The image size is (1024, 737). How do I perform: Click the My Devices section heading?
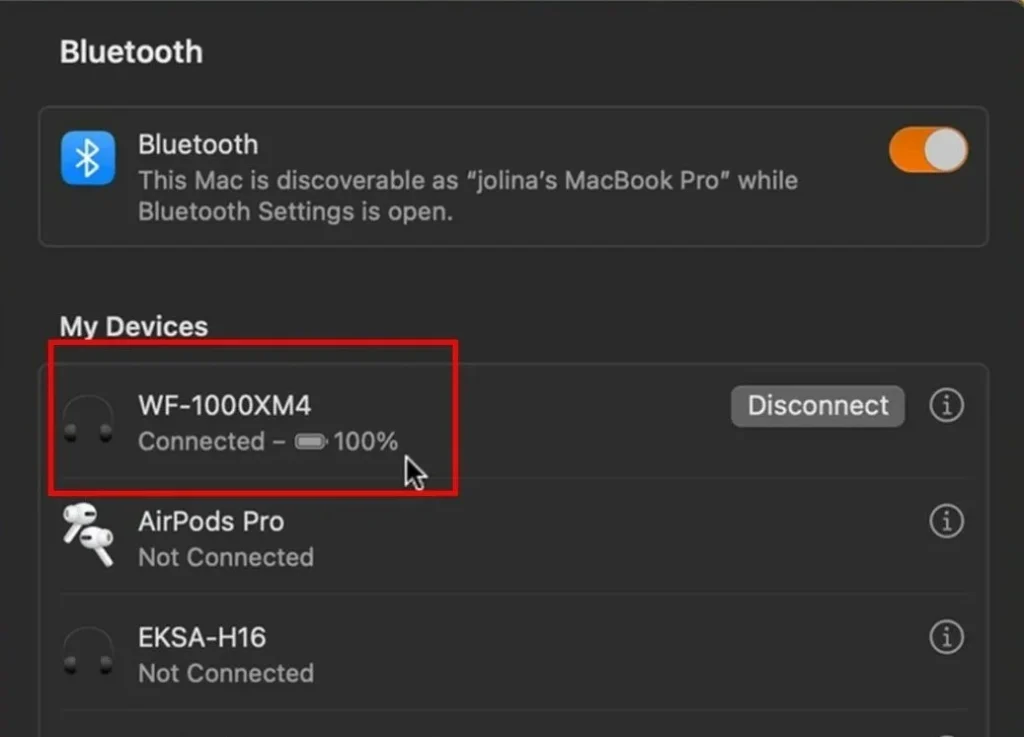134,327
